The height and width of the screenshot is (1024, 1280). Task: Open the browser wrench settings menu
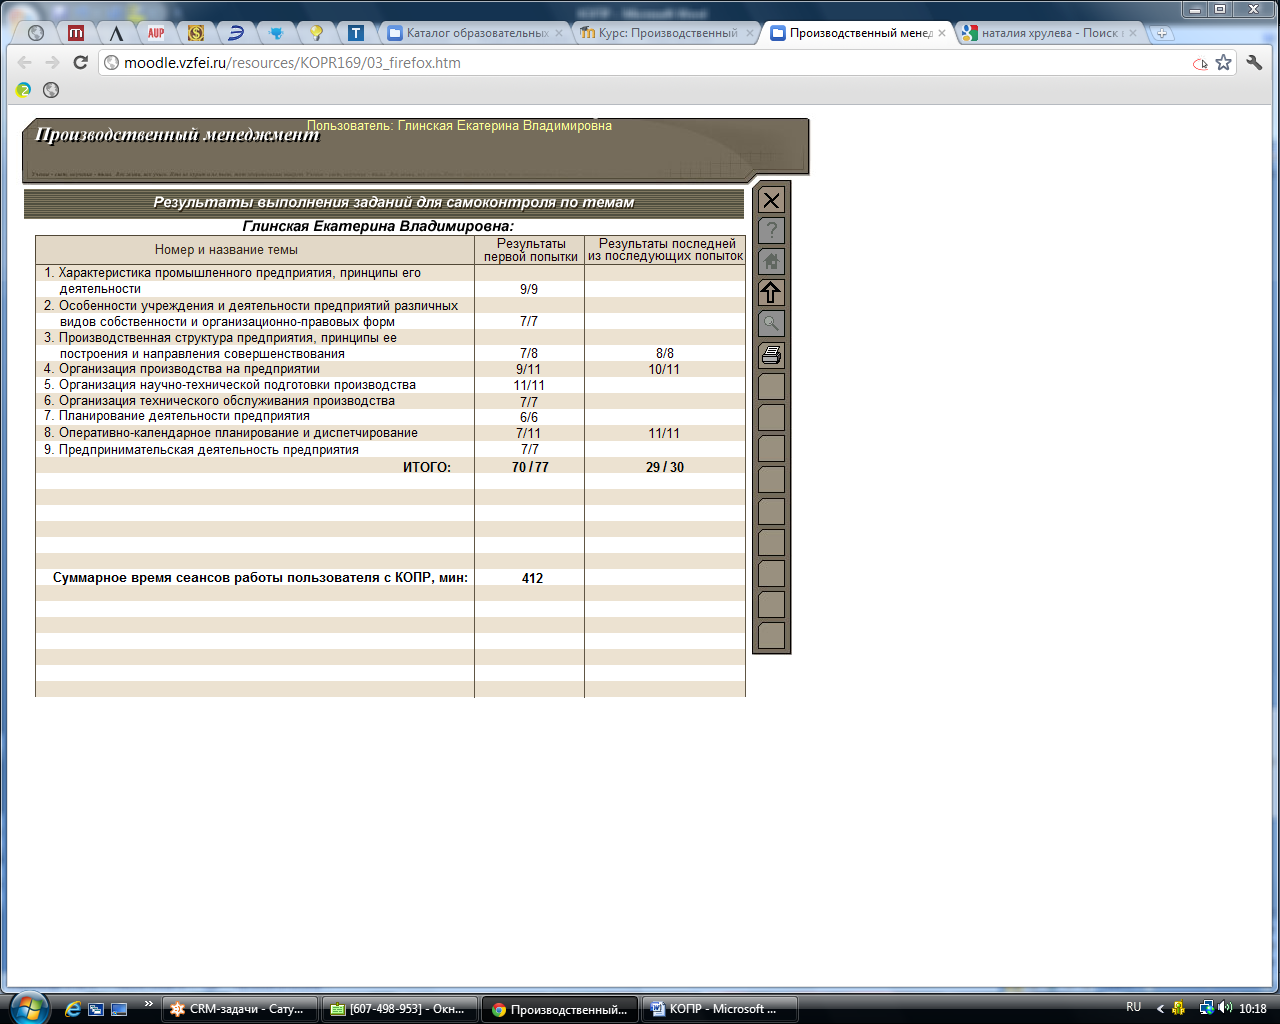(1254, 63)
